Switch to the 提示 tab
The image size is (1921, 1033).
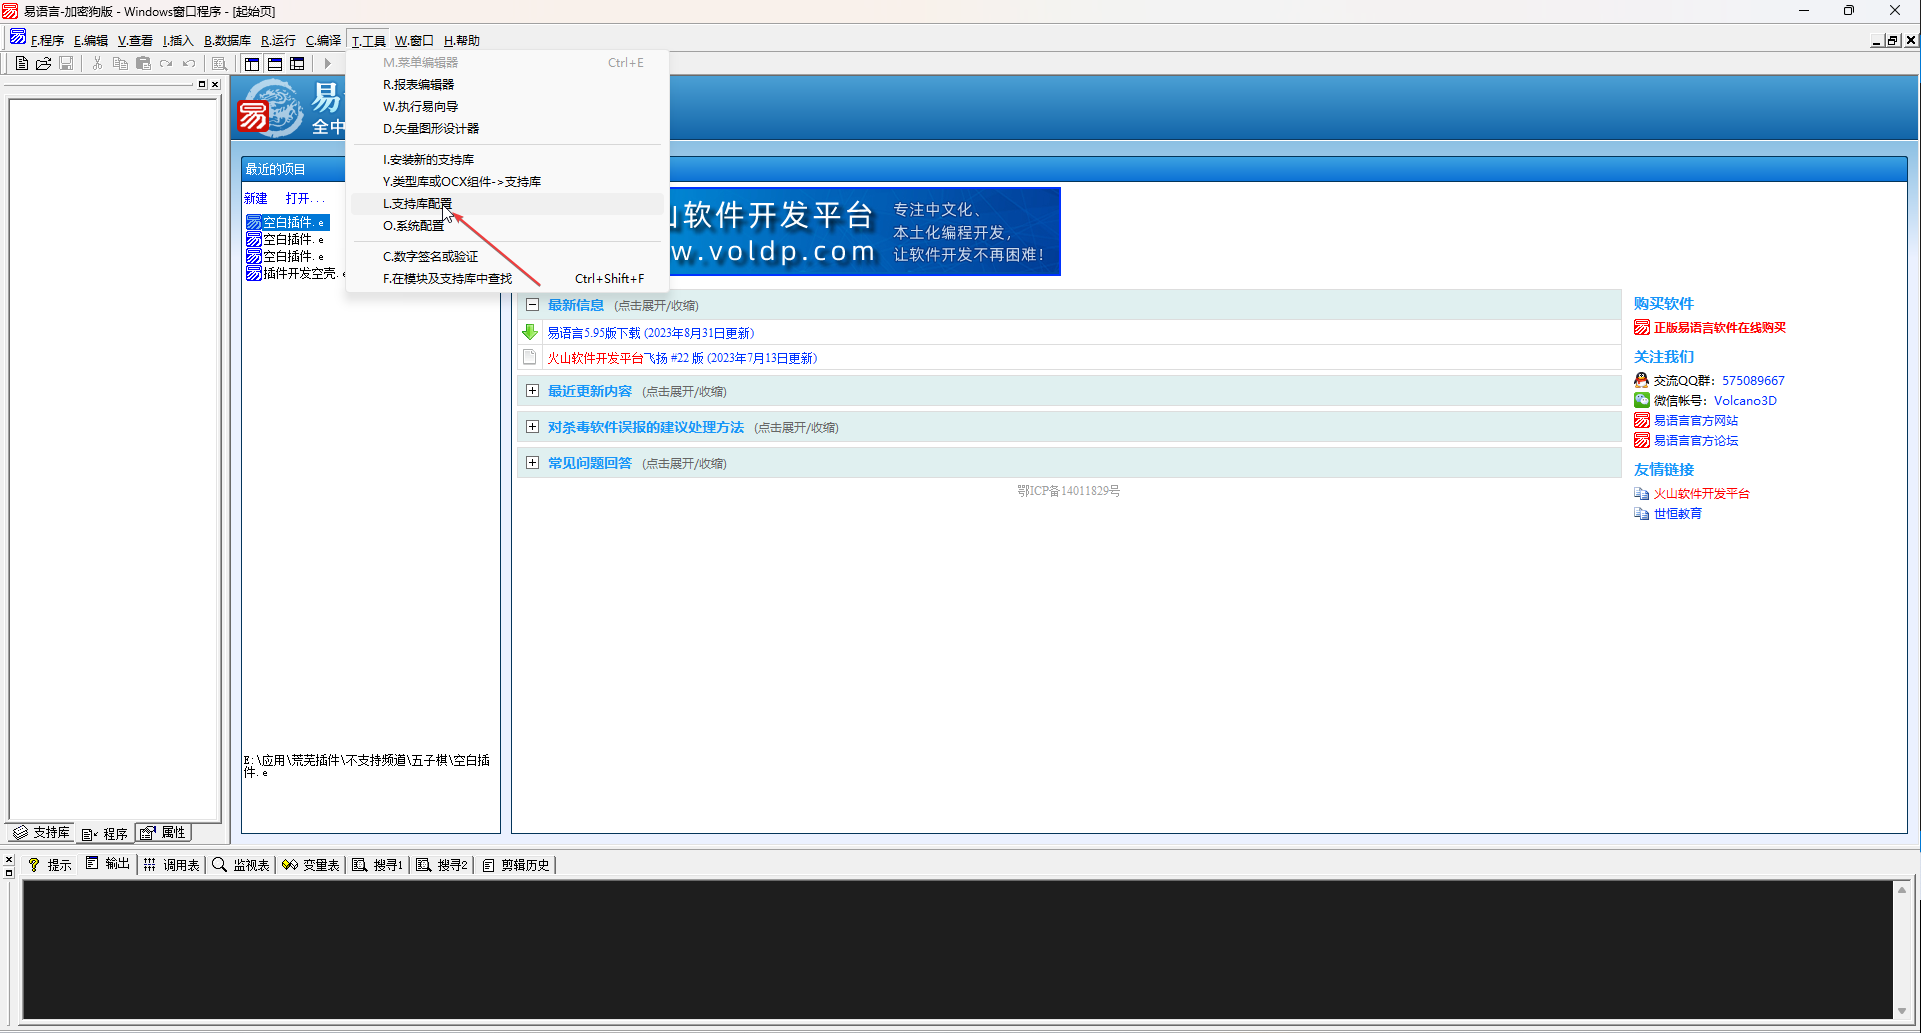50,865
